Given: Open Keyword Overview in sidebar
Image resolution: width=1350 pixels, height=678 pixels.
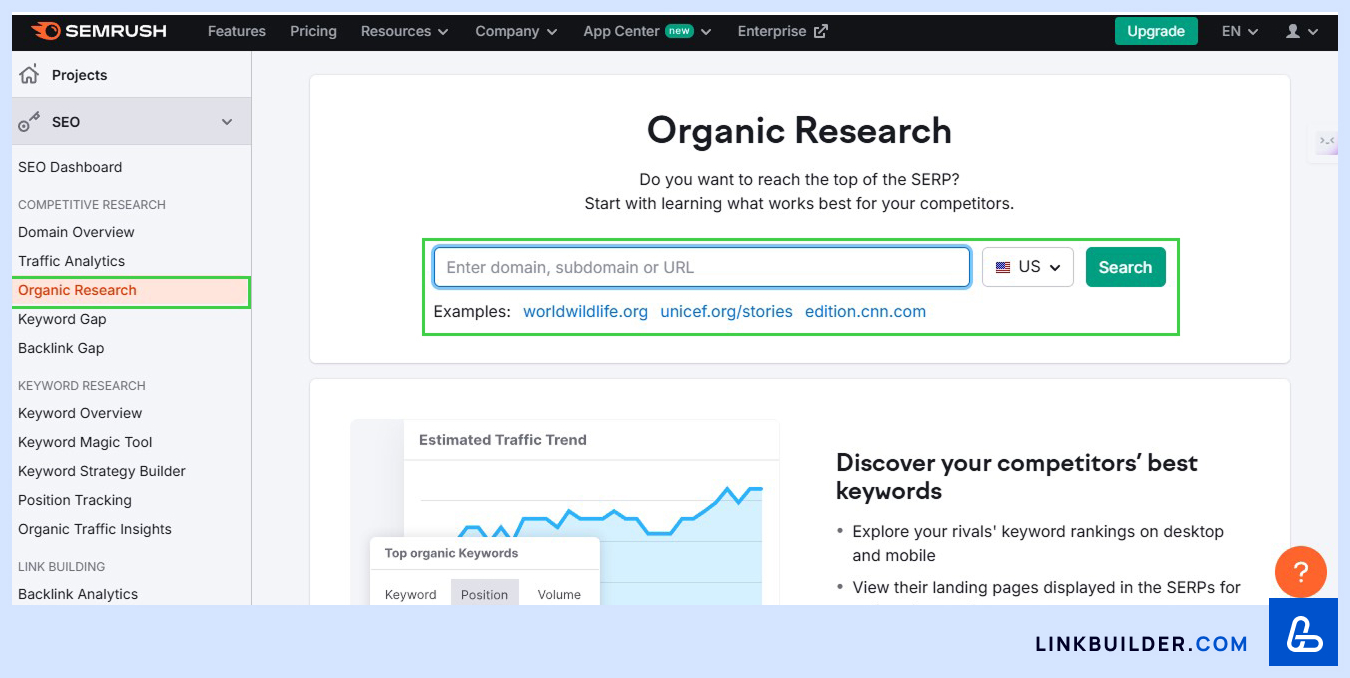Looking at the screenshot, I should (80, 413).
